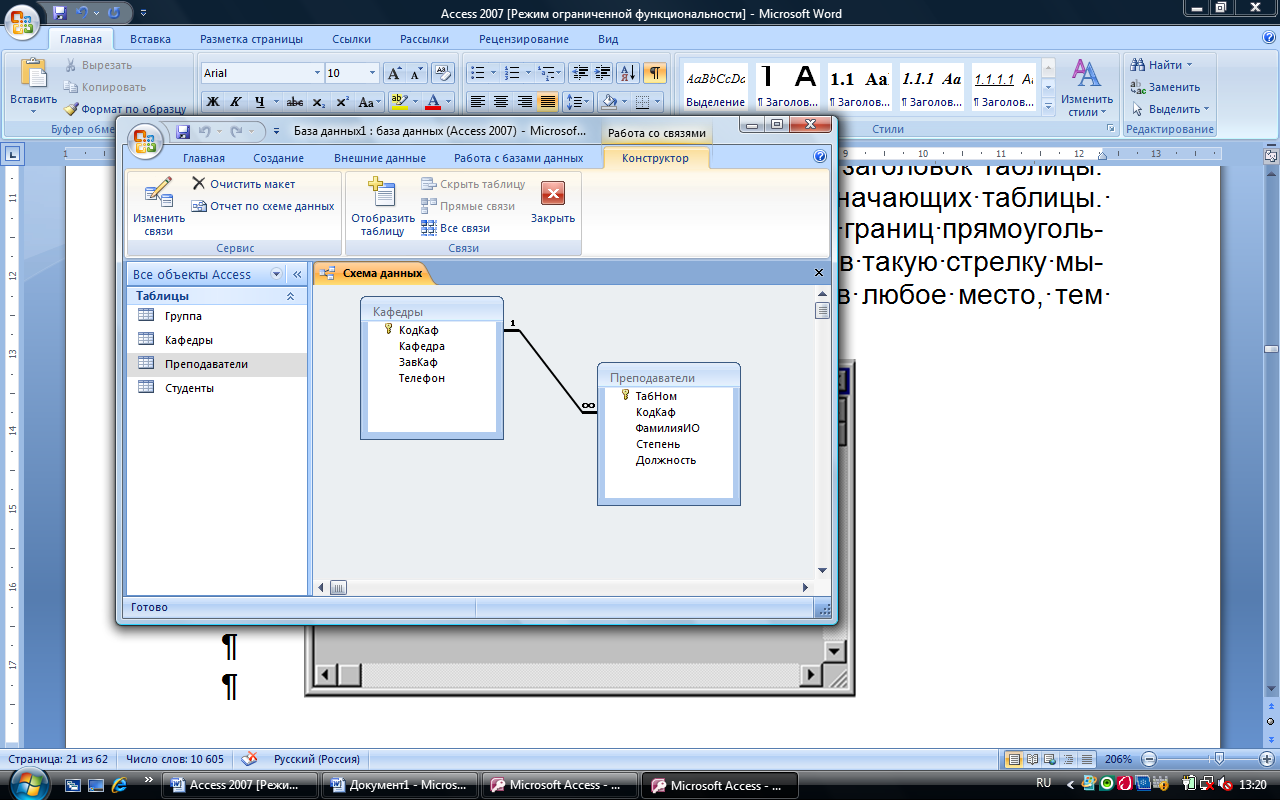Switch to Документ1 in Windows taskbar
1280x800 pixels.
(399, 785)
